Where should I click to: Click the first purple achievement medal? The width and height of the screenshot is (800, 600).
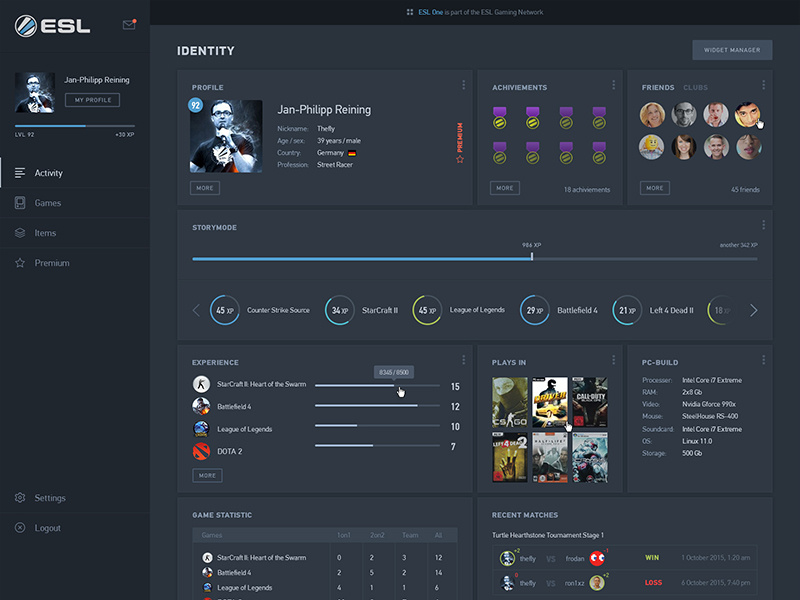499,117
